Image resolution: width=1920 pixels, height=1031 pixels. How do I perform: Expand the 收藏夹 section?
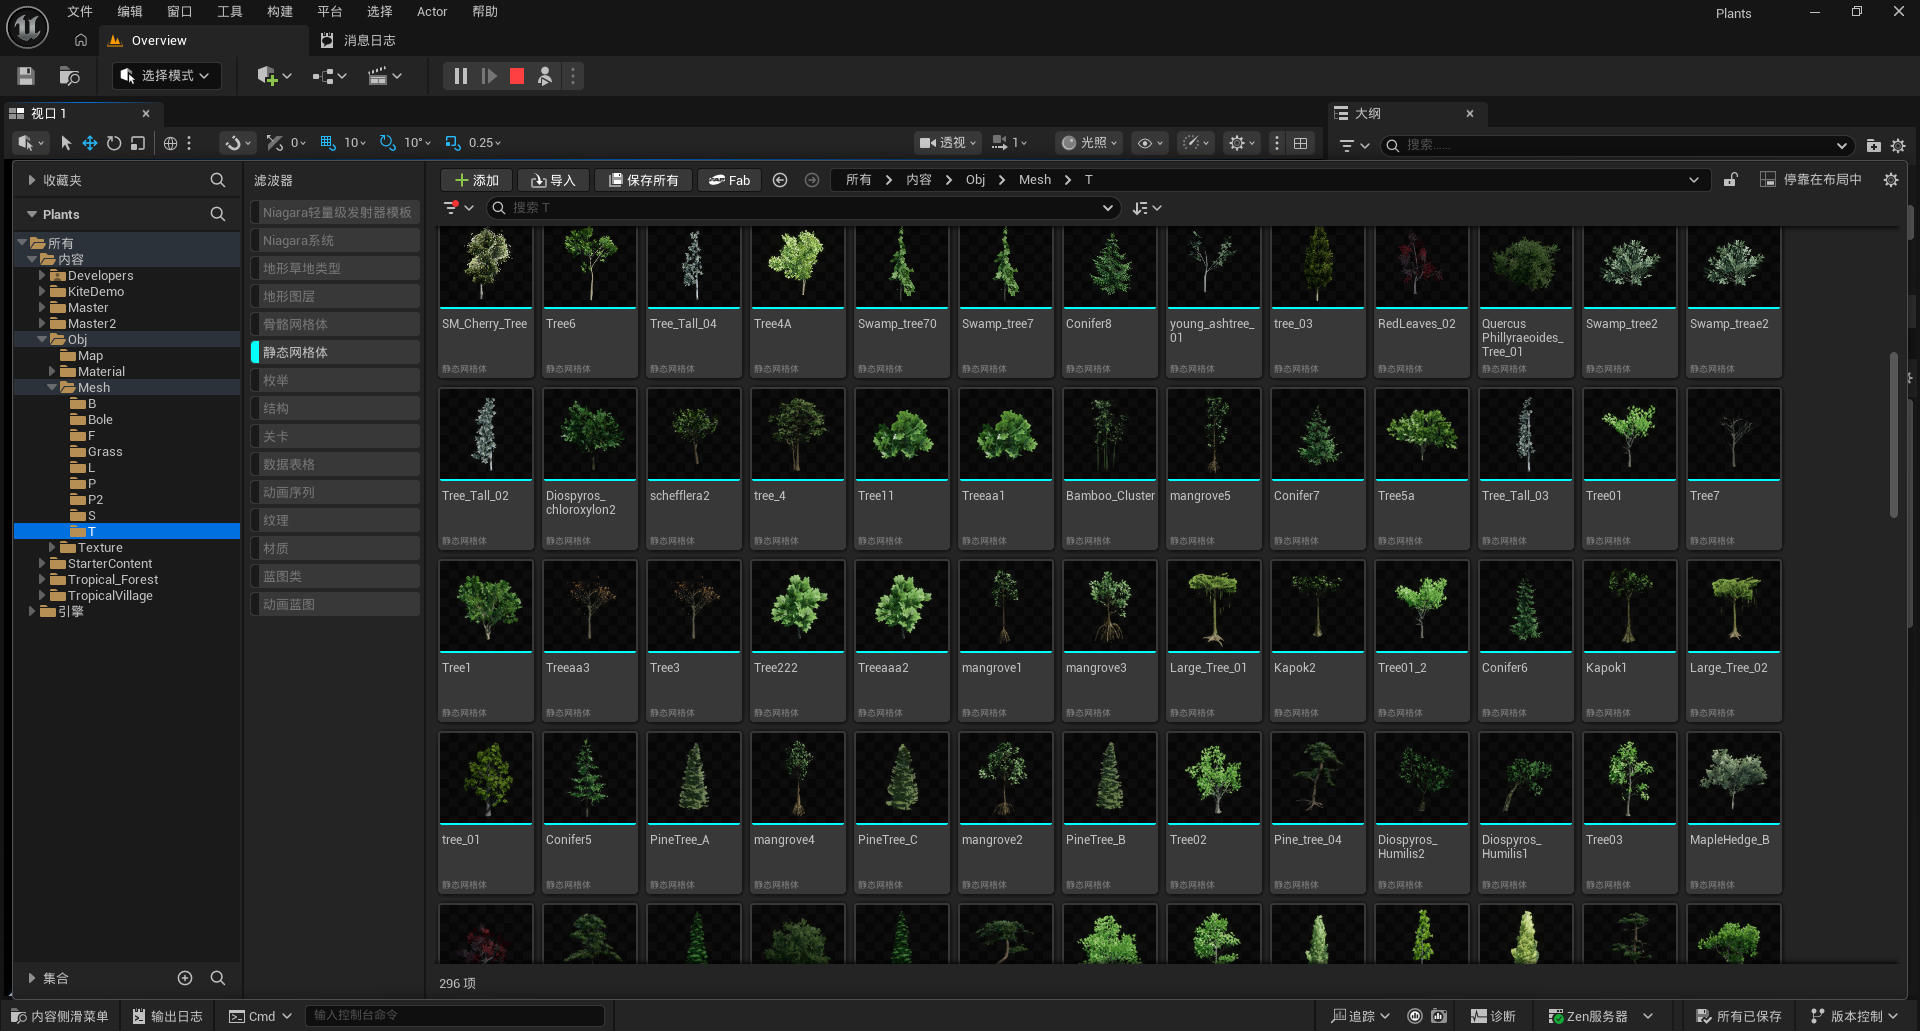click(32, 181)
